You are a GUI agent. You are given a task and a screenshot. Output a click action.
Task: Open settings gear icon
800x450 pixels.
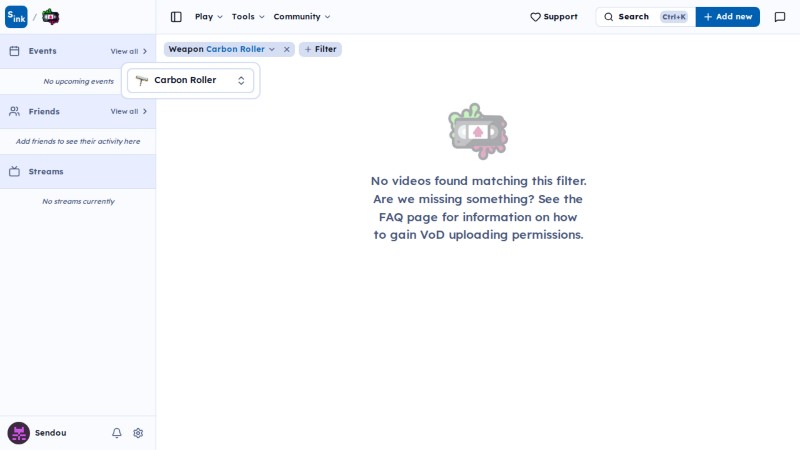tap(138, 433)
